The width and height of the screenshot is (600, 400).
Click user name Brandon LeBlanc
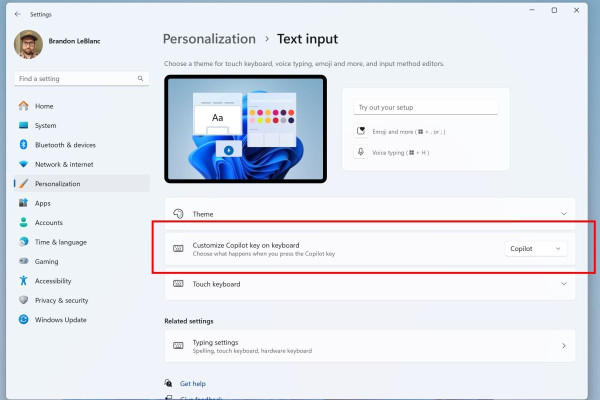(x=74, y=41)
